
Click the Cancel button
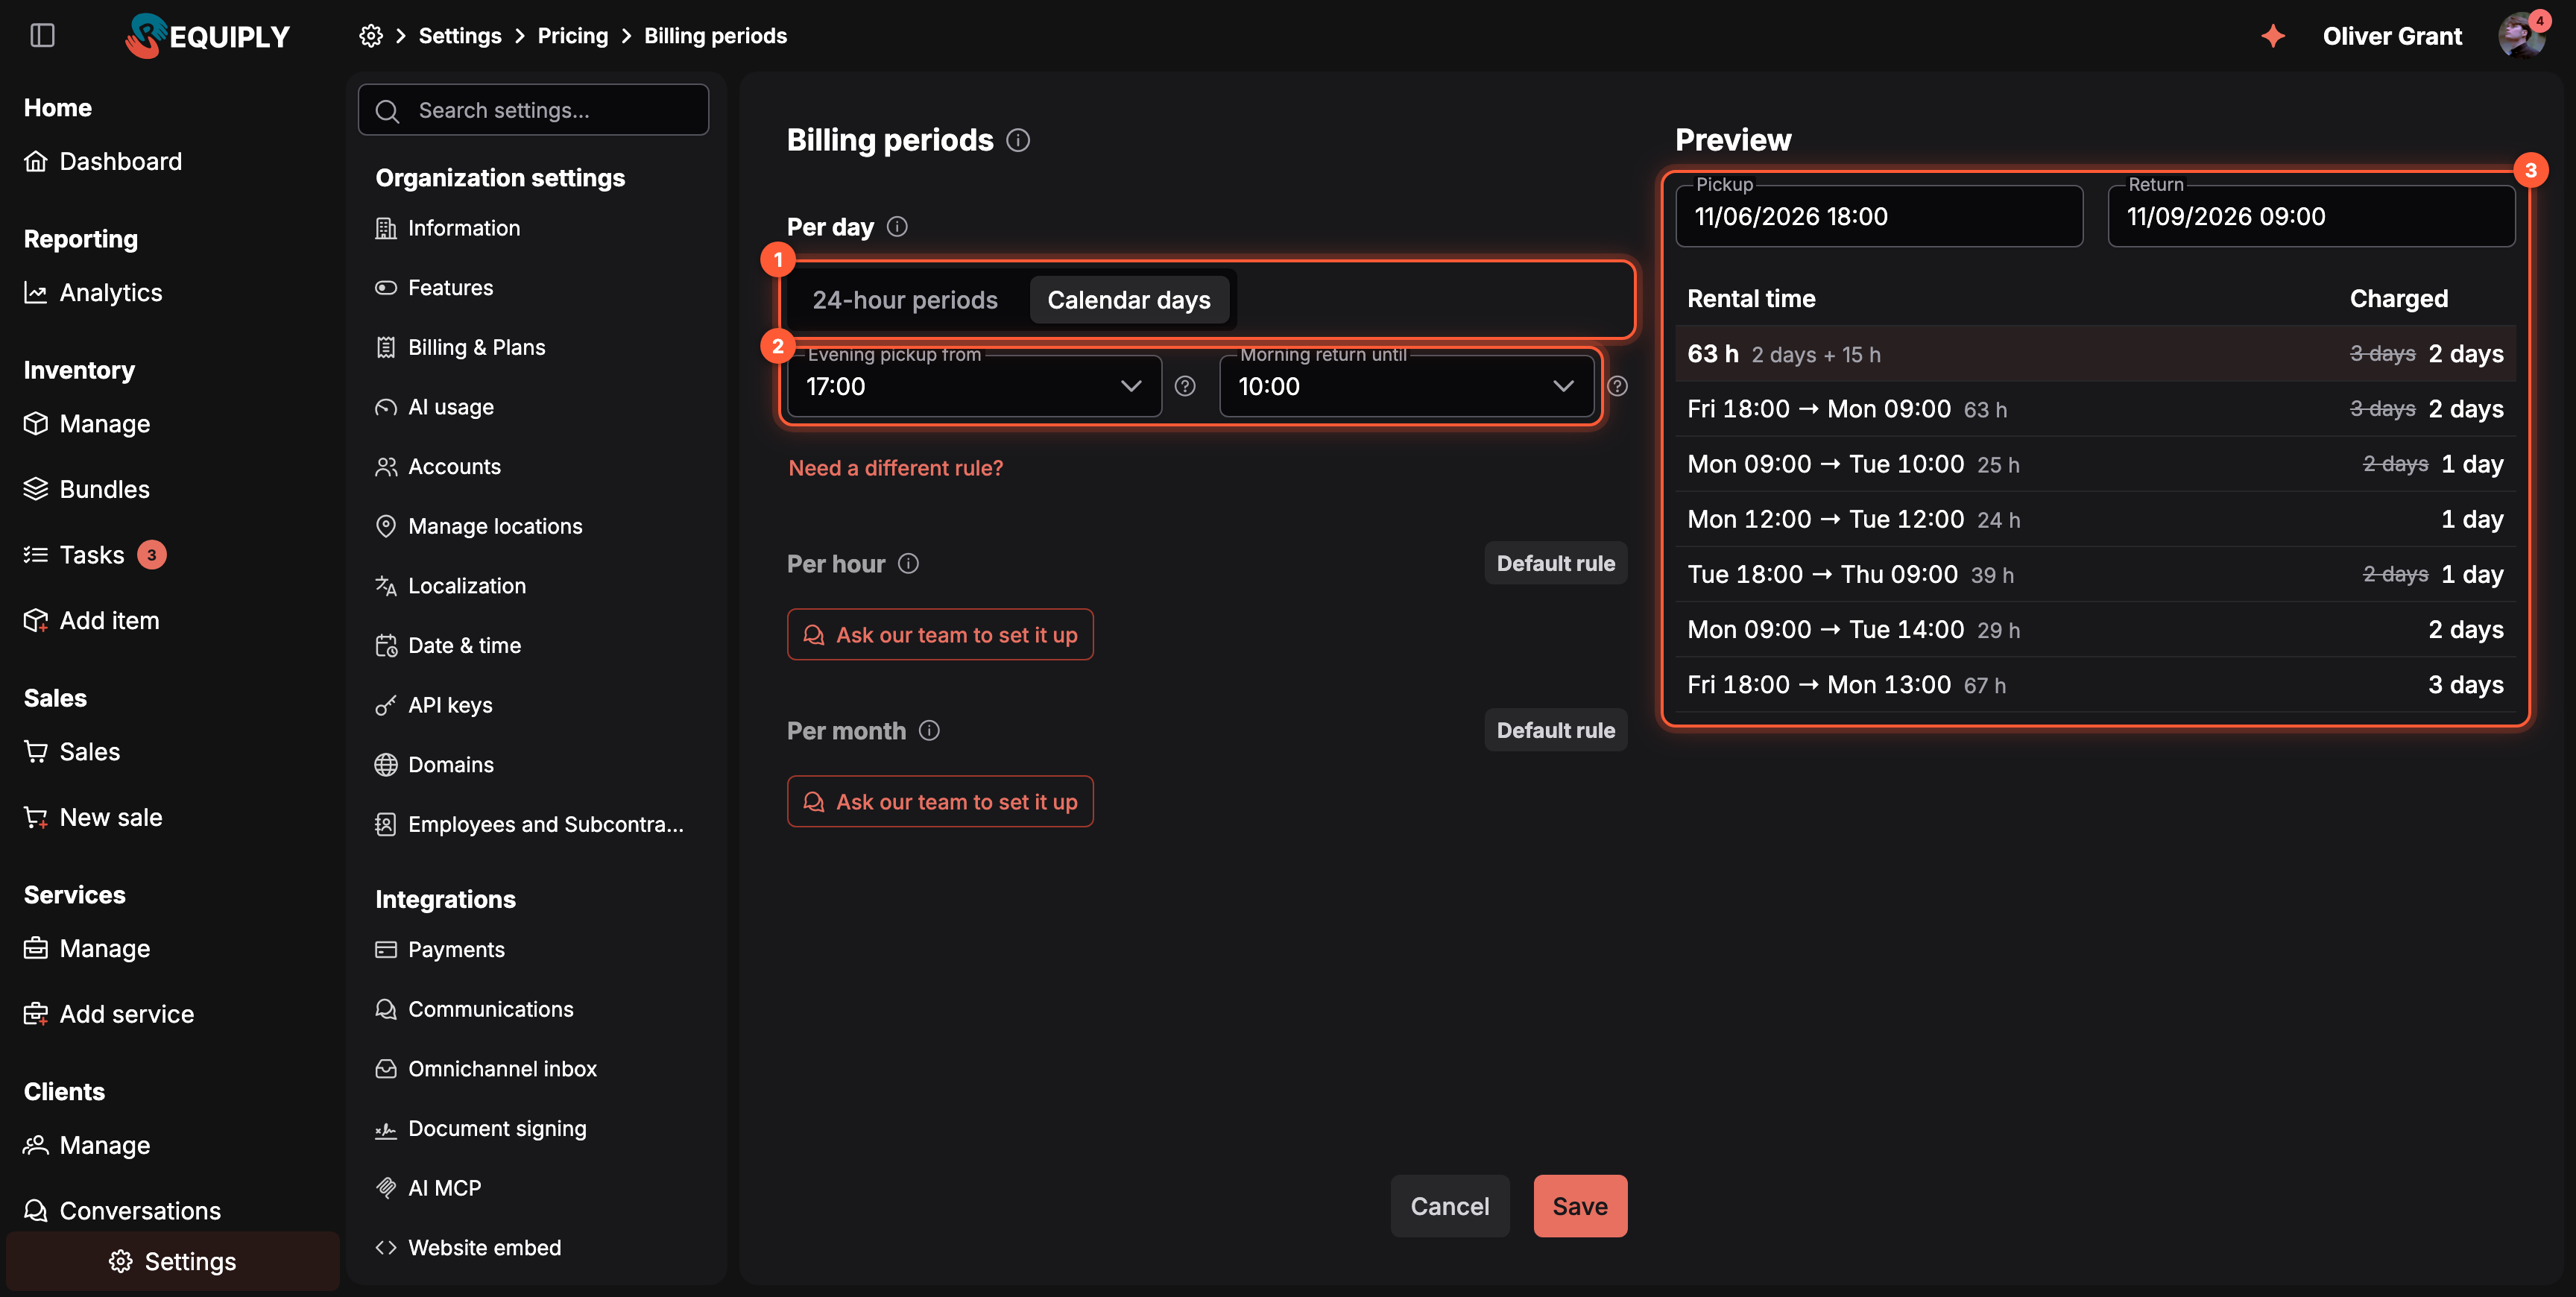[1449, 1206]
